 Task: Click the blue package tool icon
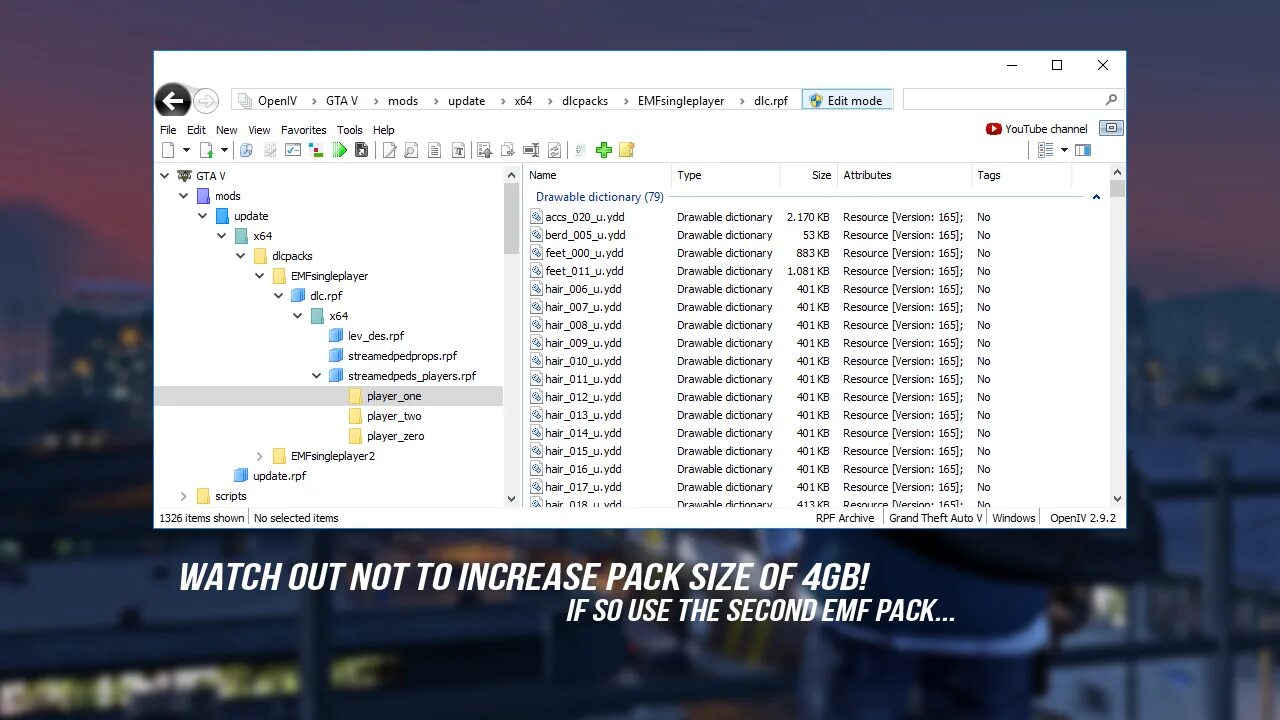[246, 150]
